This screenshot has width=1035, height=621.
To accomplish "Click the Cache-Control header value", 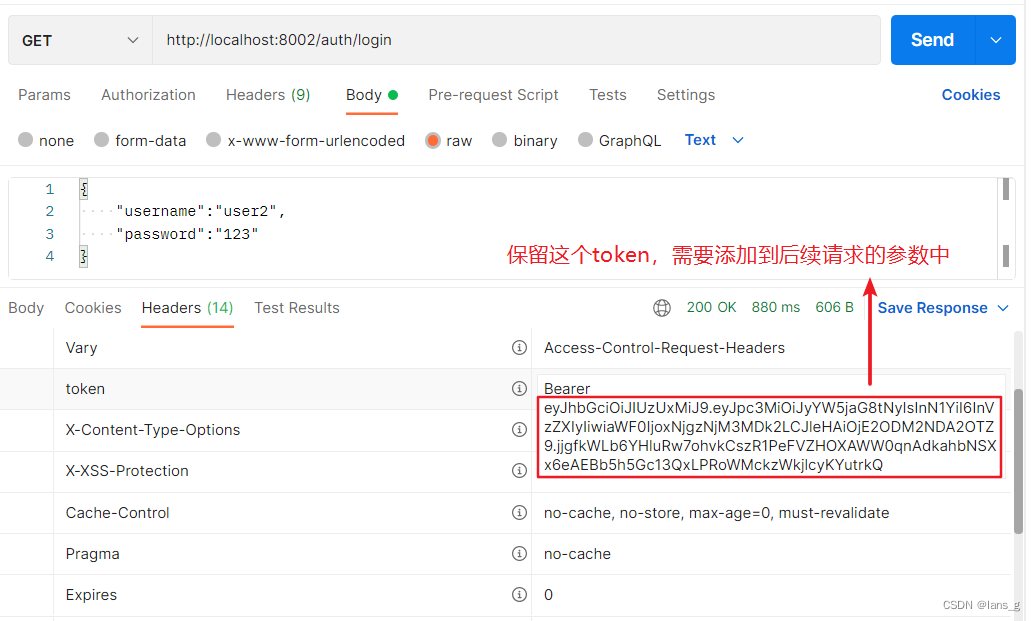I will pos(716,513).
